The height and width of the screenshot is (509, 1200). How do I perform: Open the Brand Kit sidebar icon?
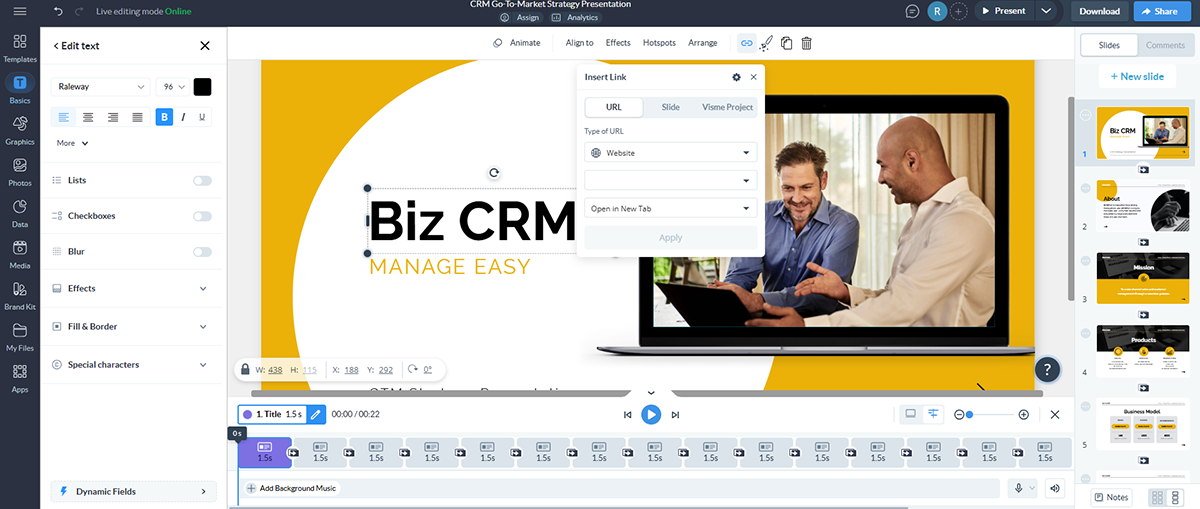(x=20, y=294)
